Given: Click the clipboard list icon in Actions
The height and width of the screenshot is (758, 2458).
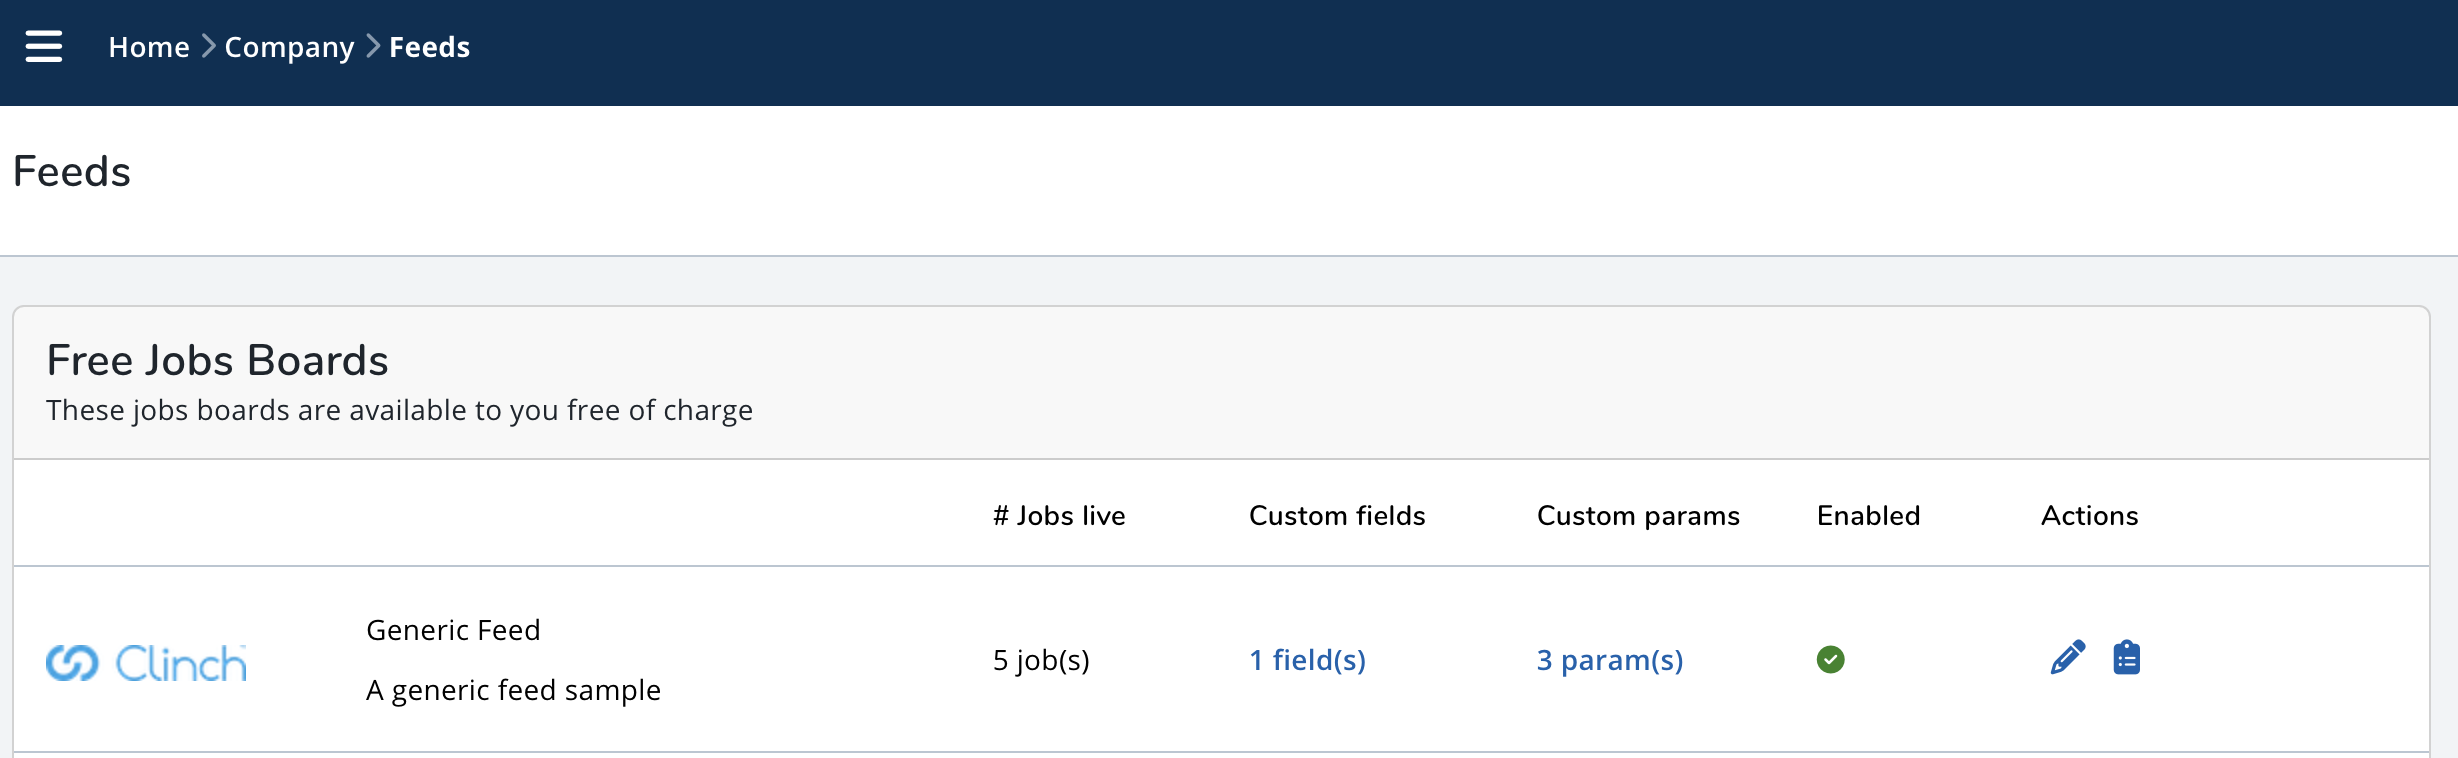Looking at the screenshot, I should click(2126, 658).
